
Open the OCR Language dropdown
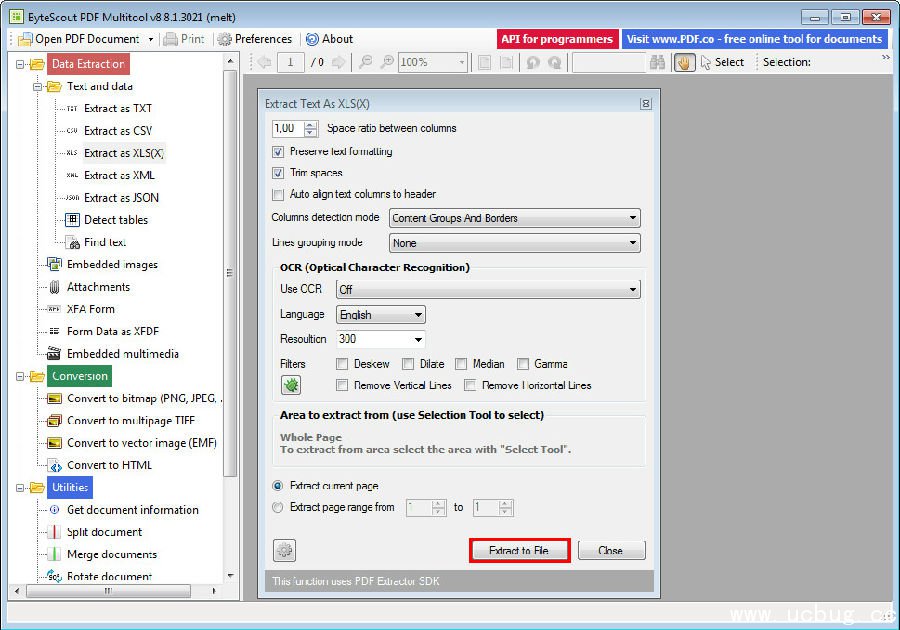(381, 314)
